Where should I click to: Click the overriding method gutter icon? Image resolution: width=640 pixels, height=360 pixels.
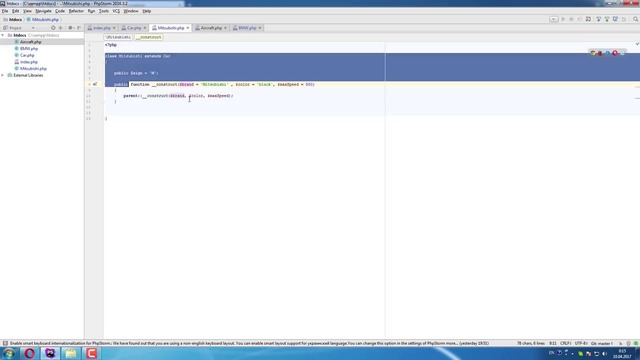(95, 84)
